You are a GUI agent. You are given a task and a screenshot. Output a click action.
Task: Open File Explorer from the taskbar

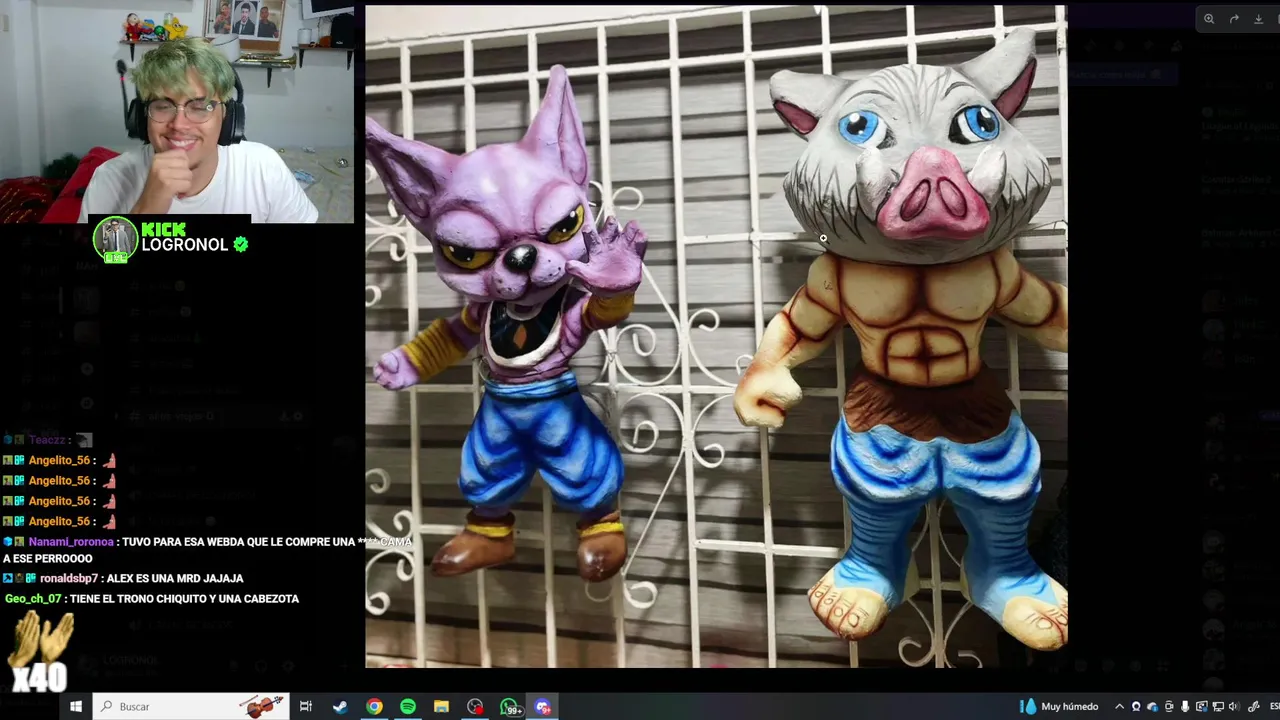point(441,706)
